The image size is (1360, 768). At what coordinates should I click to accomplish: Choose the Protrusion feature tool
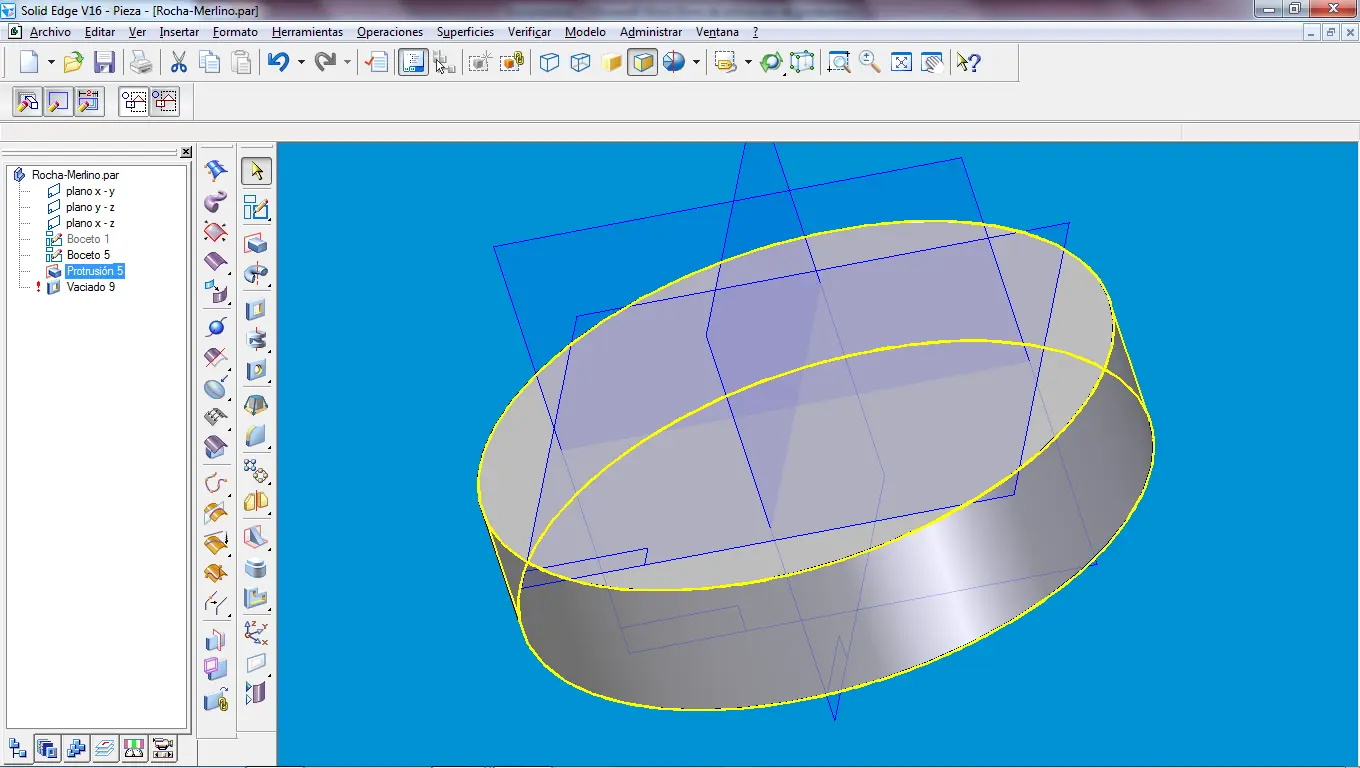tap(257, 244)
